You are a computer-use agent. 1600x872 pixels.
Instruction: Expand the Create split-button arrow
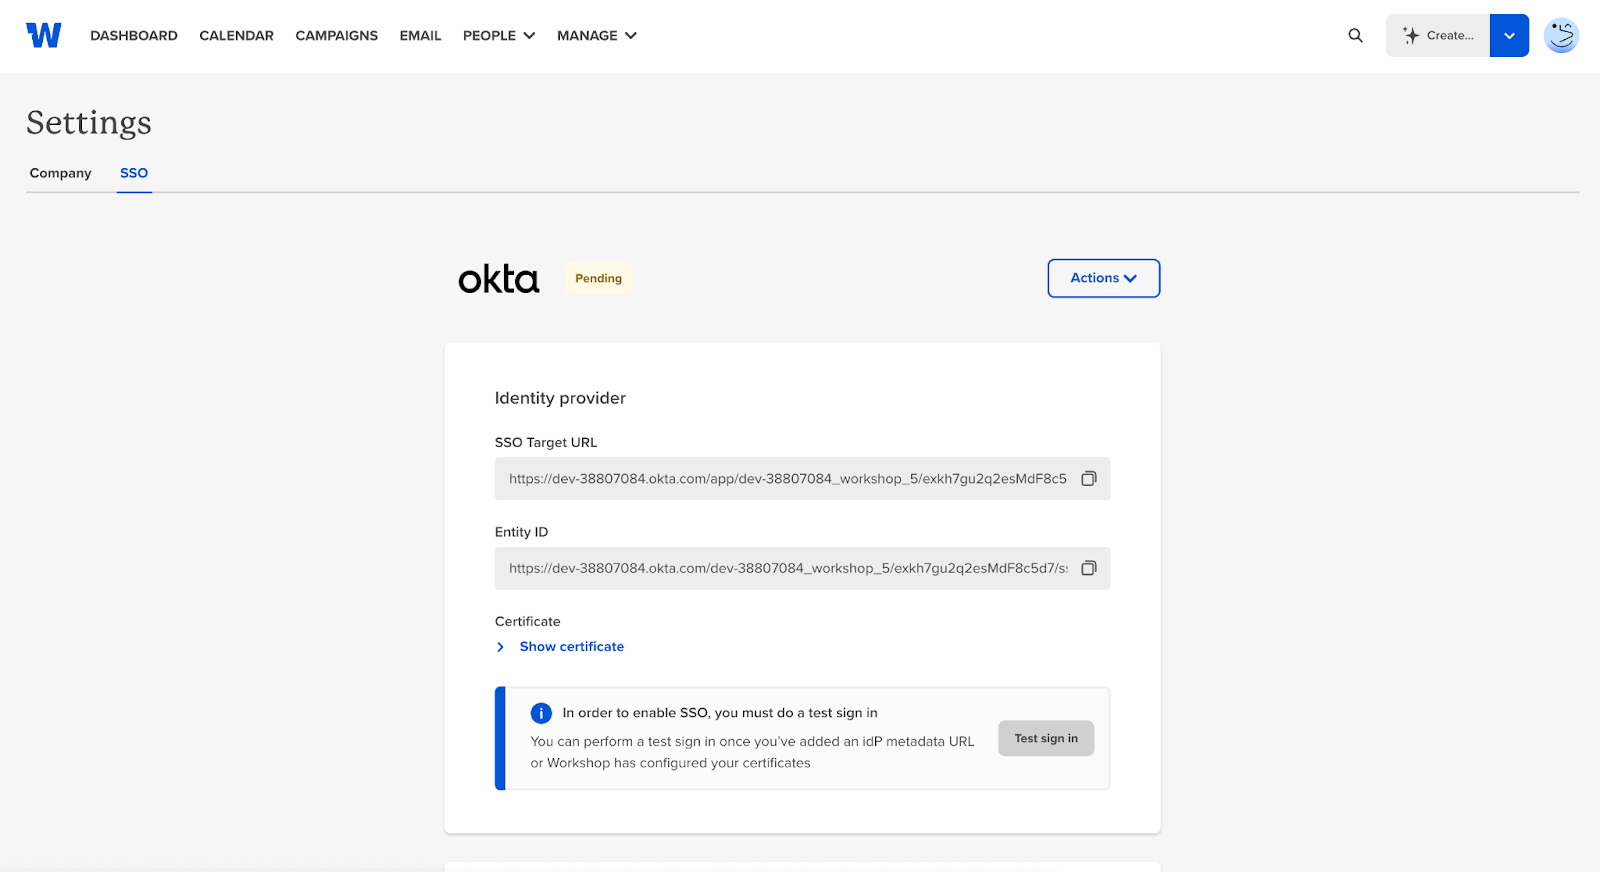tap(1509, 35)
